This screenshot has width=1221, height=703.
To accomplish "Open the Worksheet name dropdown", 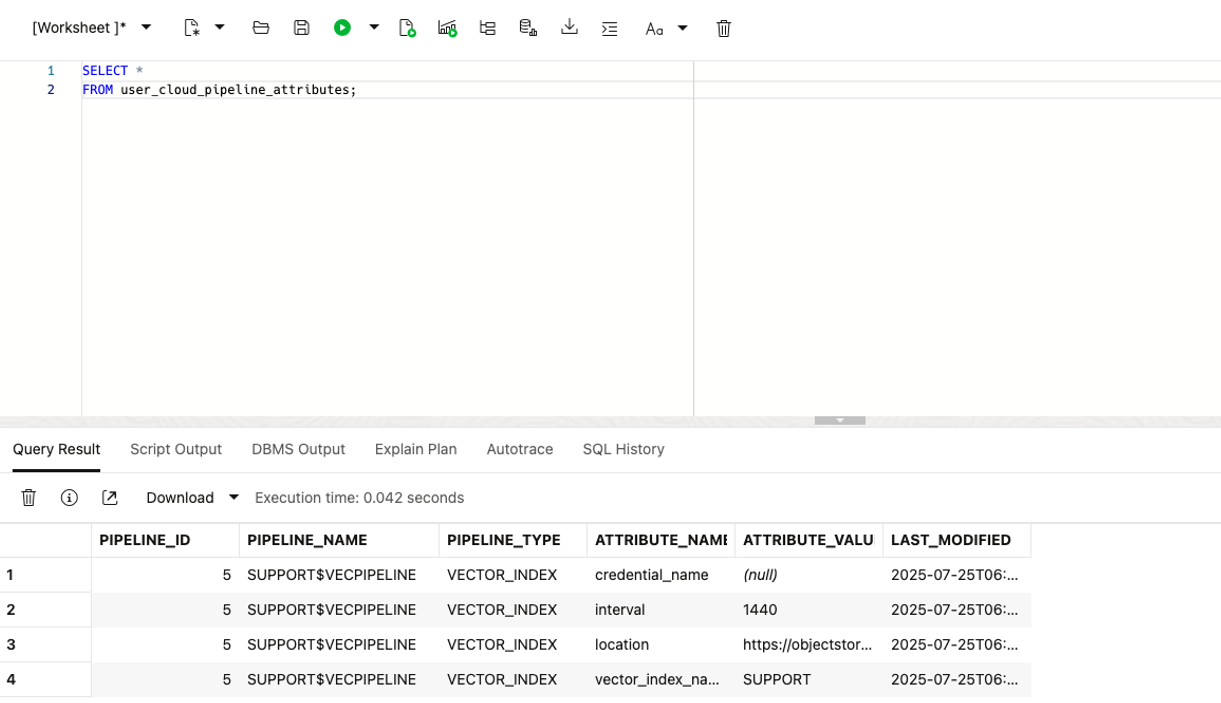I will tap(92, 28).
